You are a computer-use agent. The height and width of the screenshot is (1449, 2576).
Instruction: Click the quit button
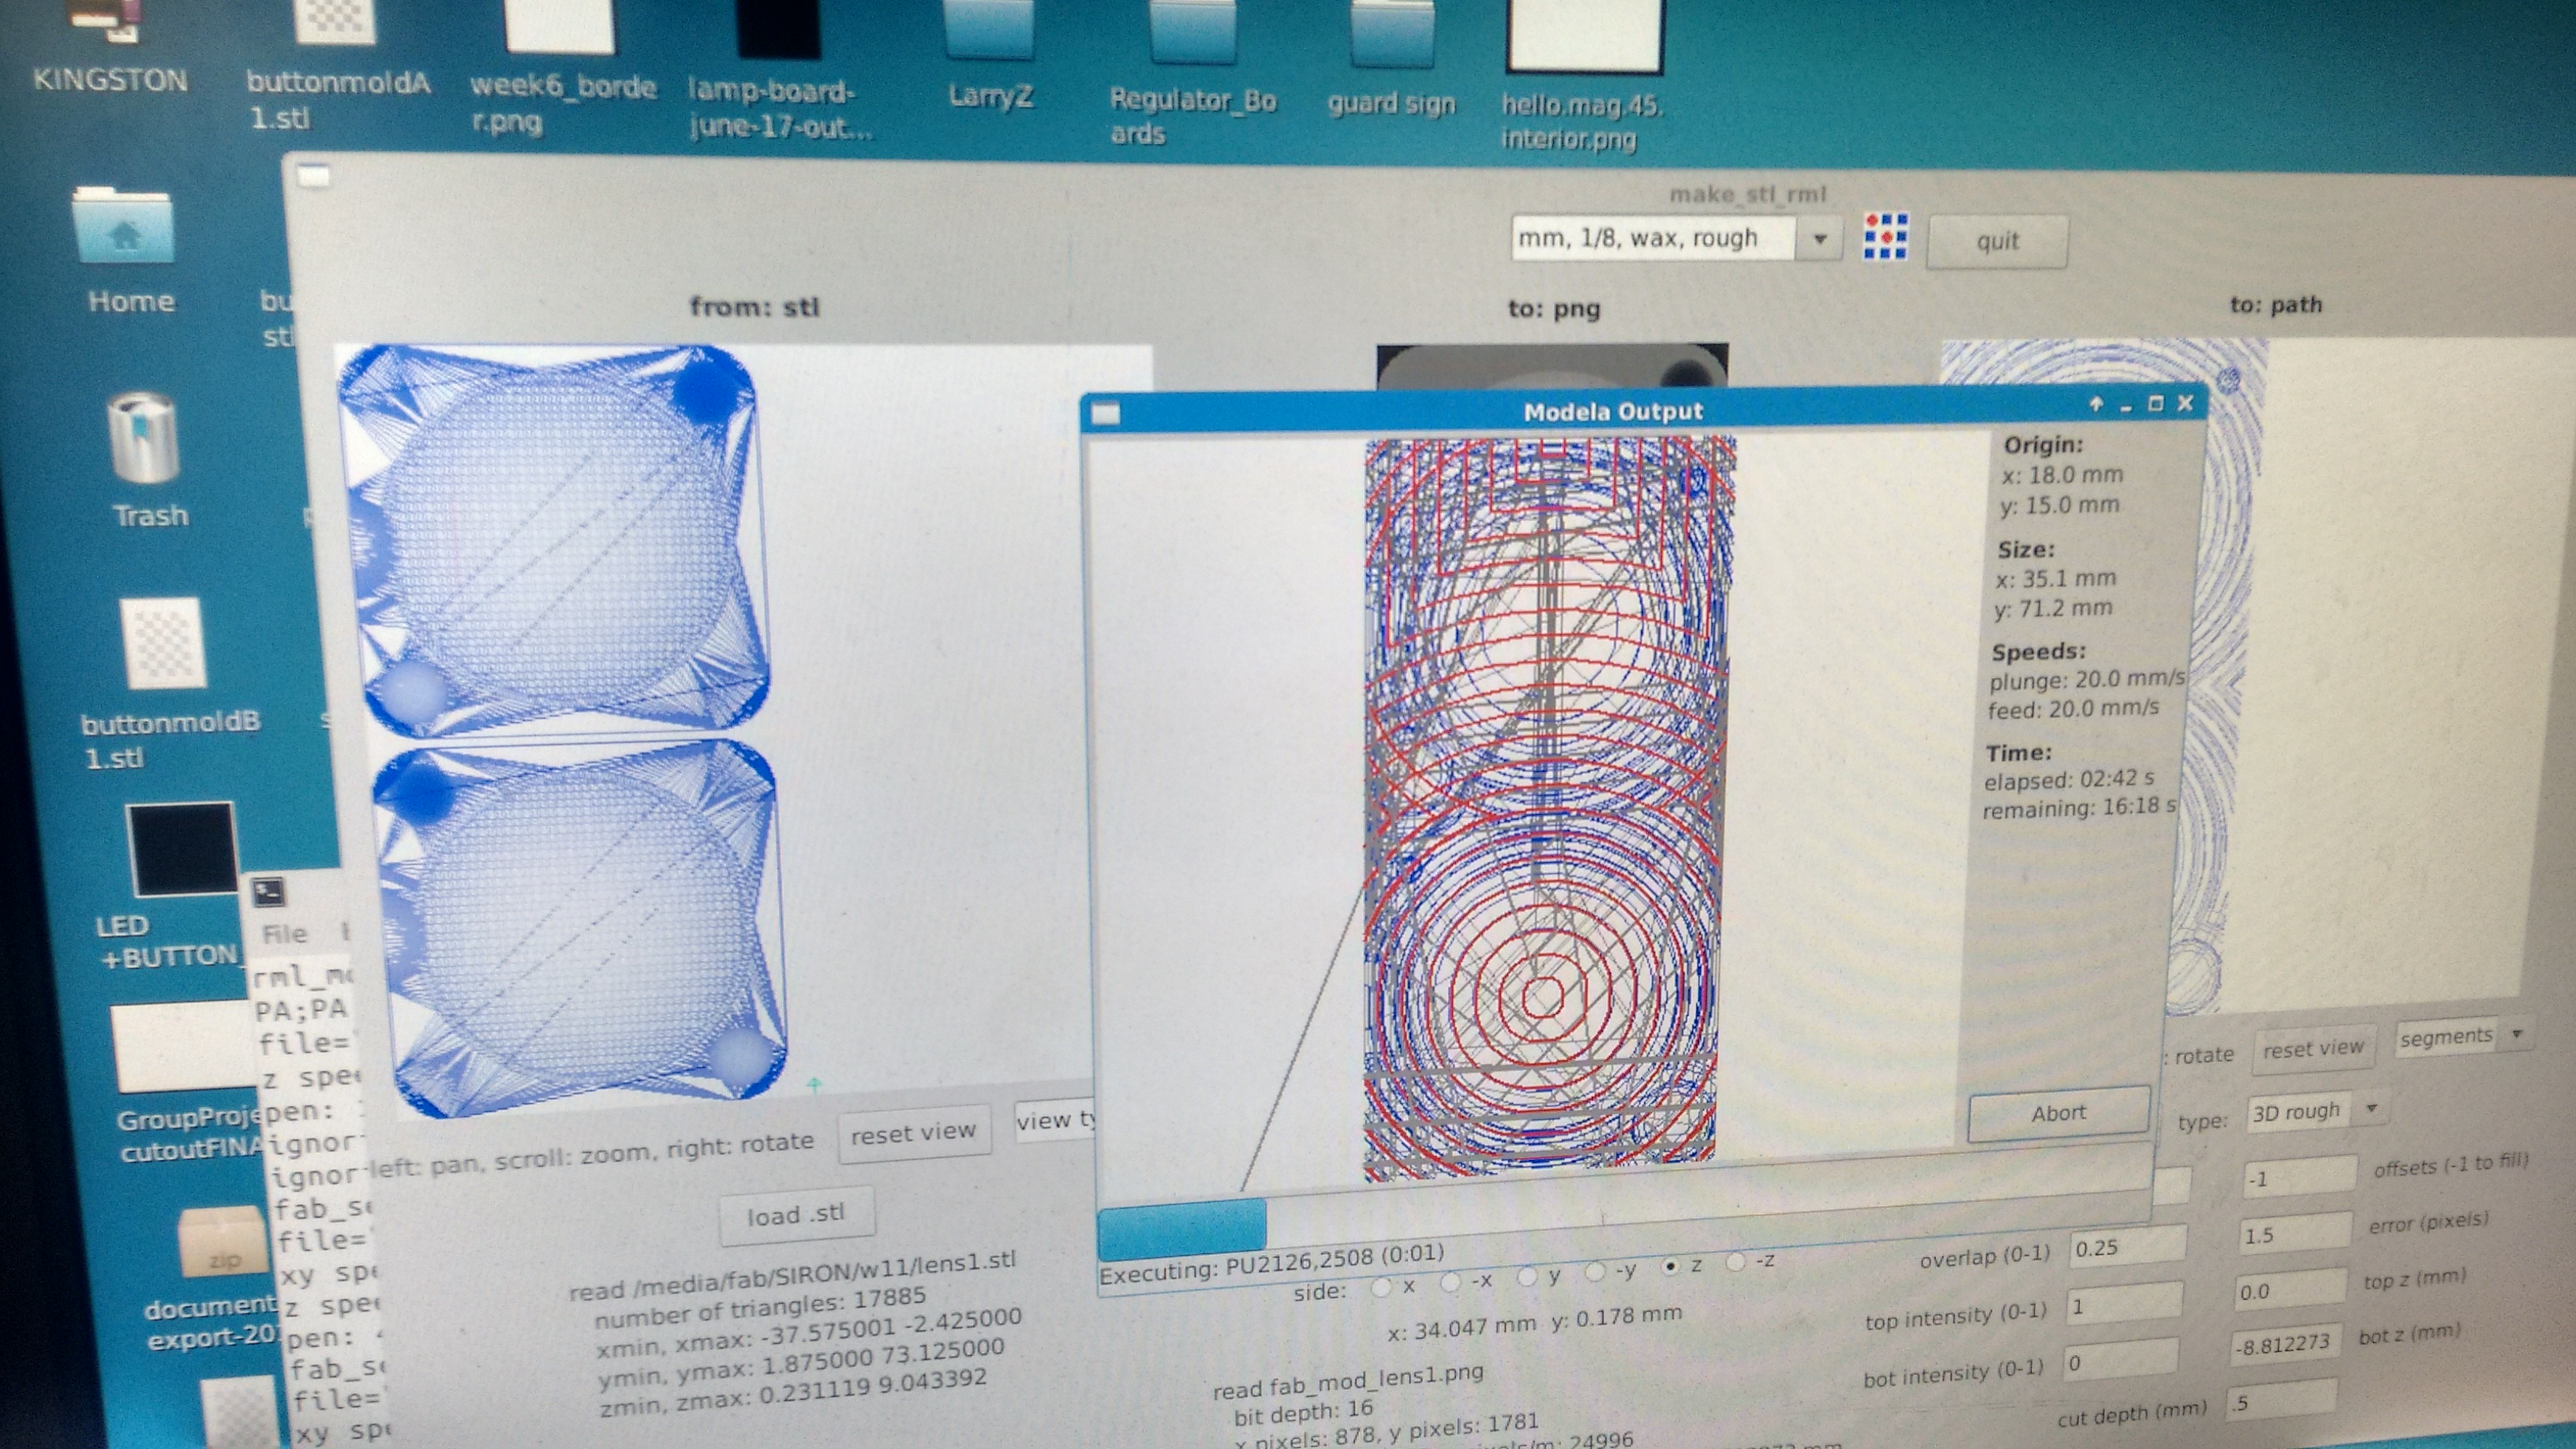[1997, 241]
